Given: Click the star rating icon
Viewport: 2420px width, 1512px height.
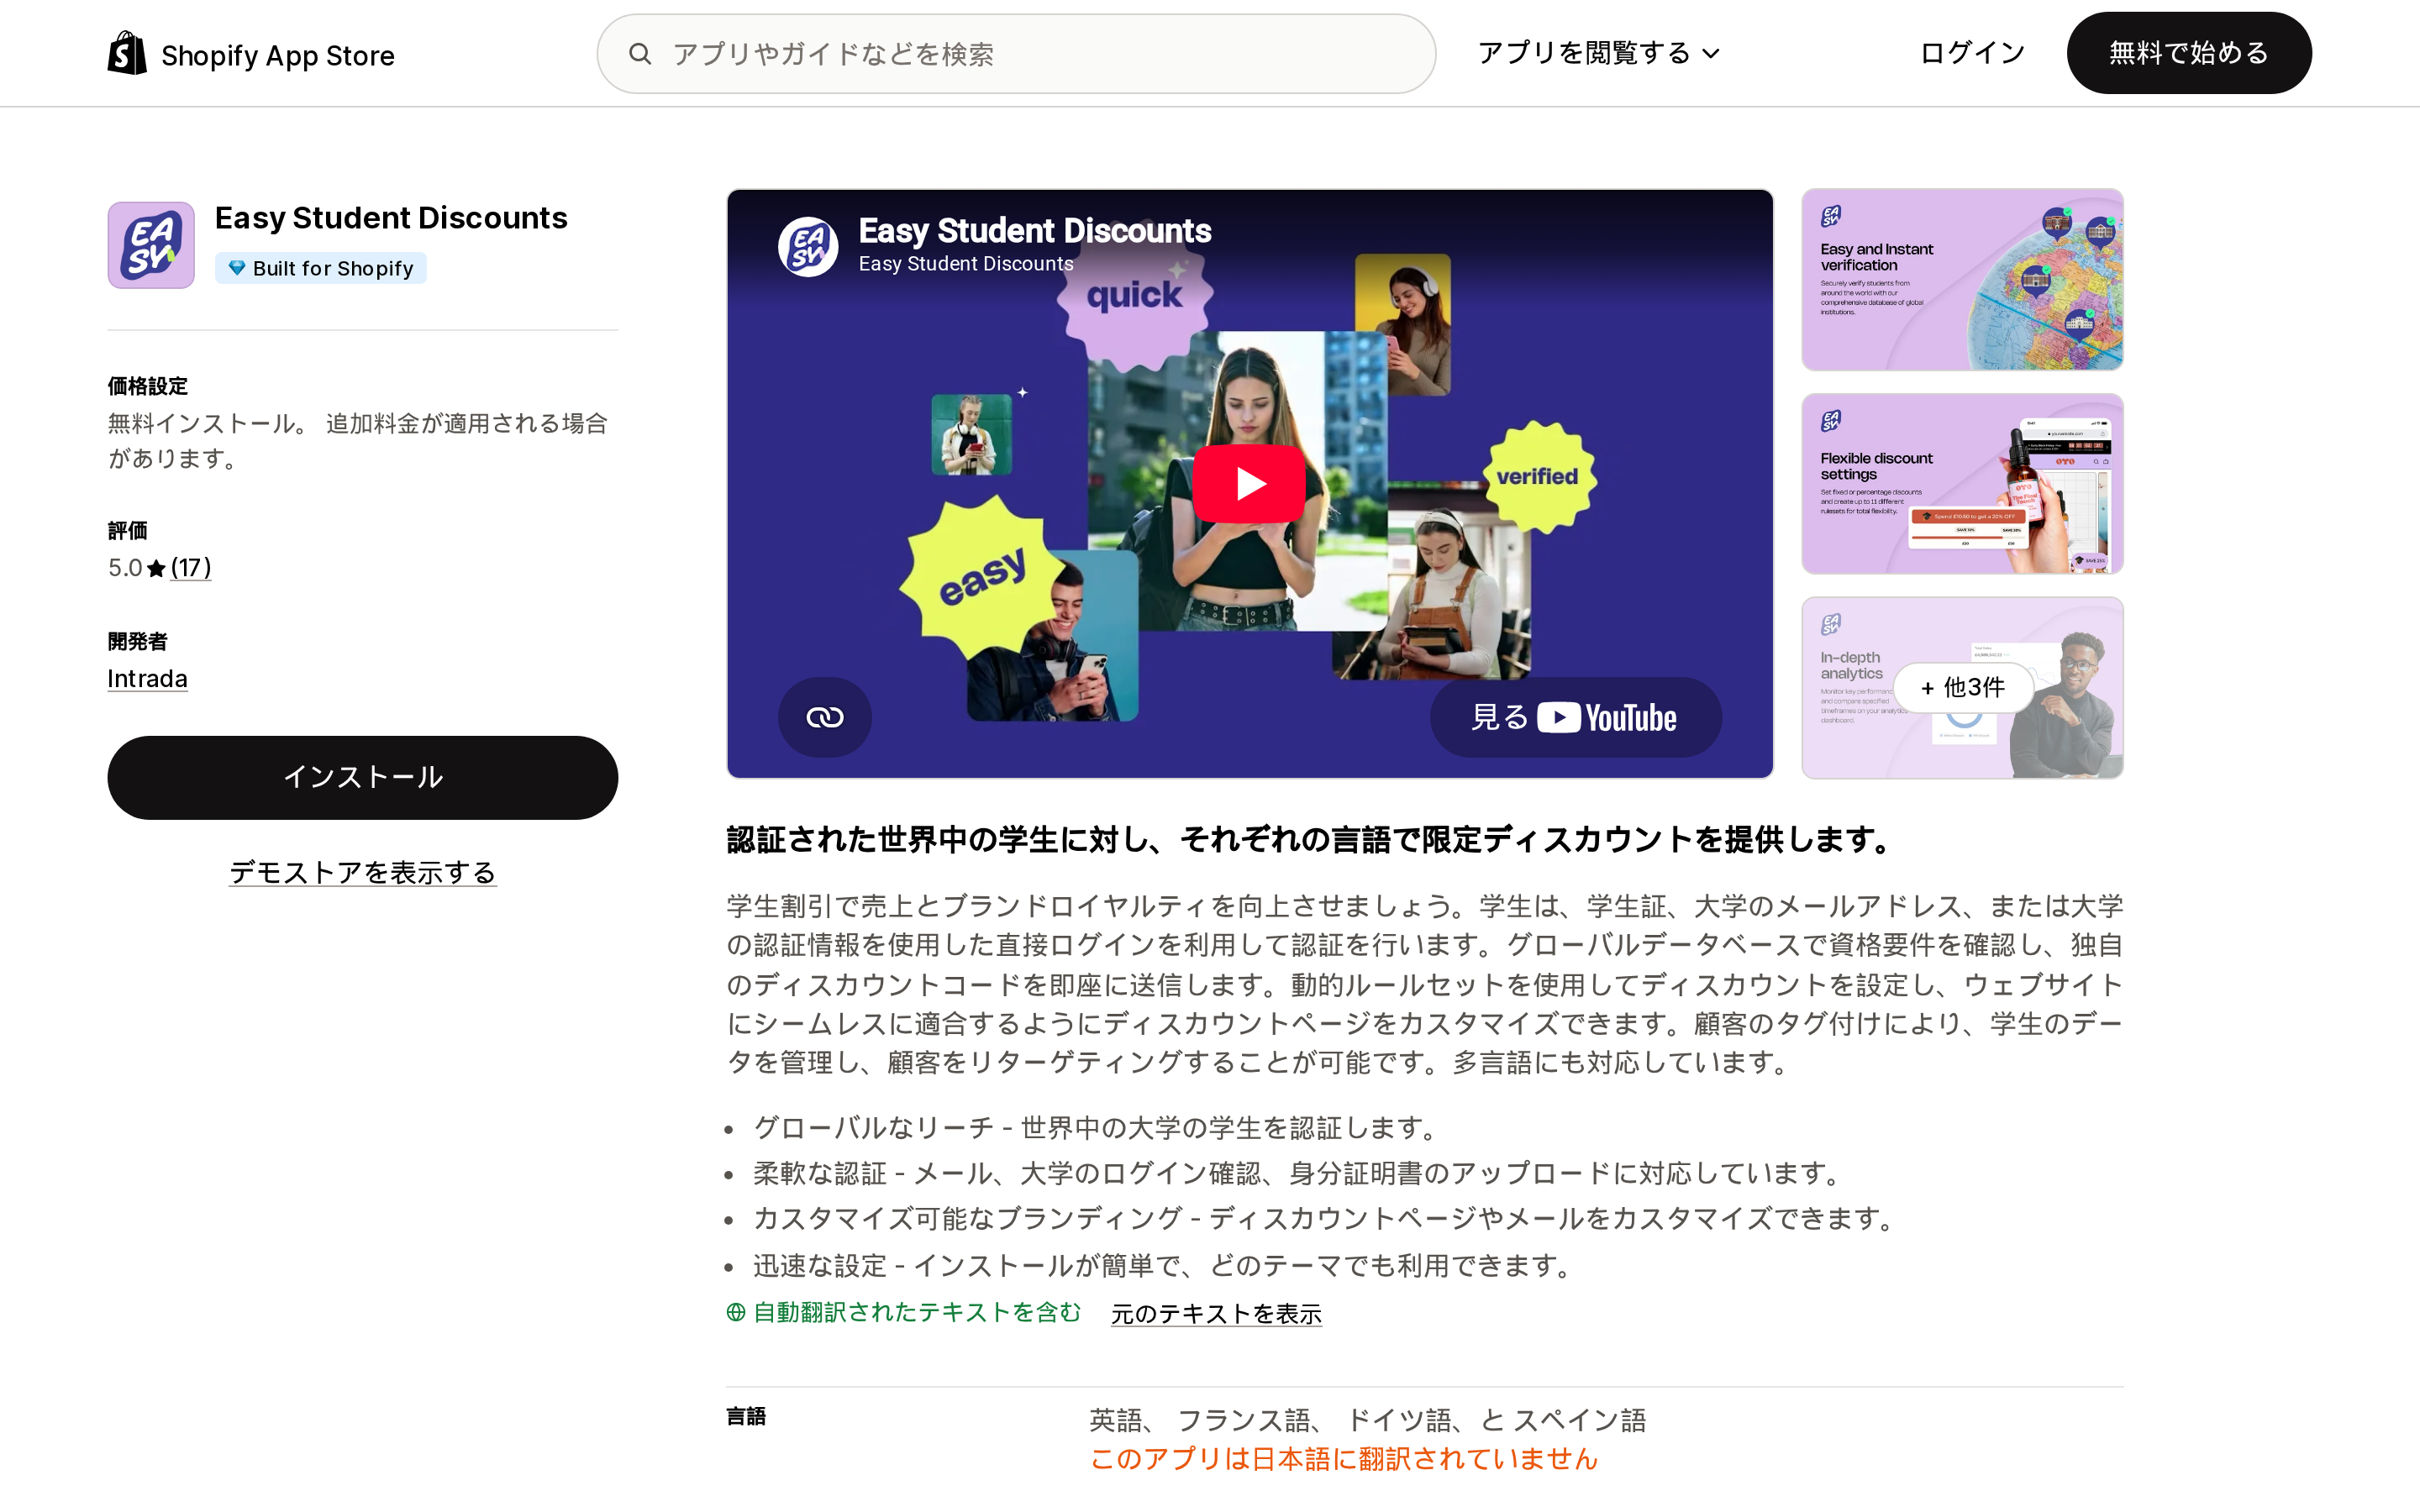Looking at the screenshot, I should click(x=156, y=568).
